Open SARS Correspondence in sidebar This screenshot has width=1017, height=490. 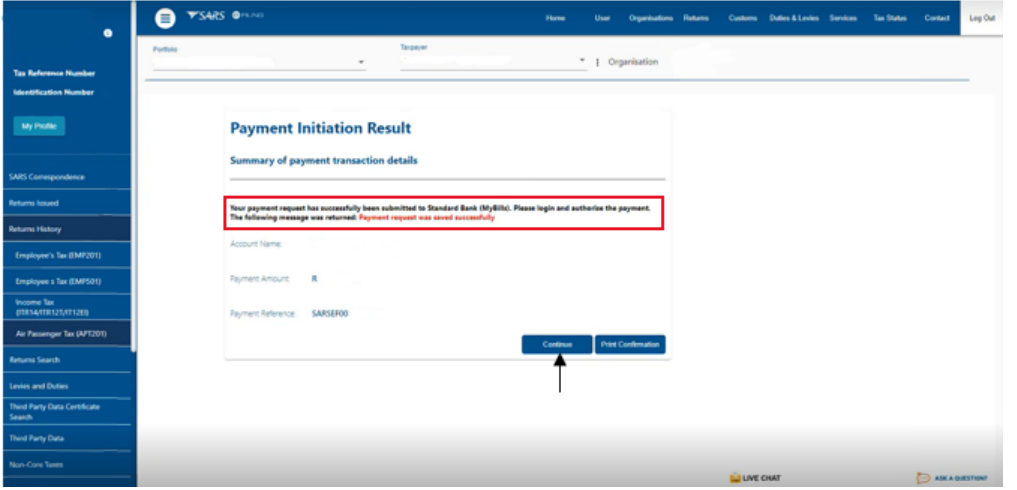[46, 177]
